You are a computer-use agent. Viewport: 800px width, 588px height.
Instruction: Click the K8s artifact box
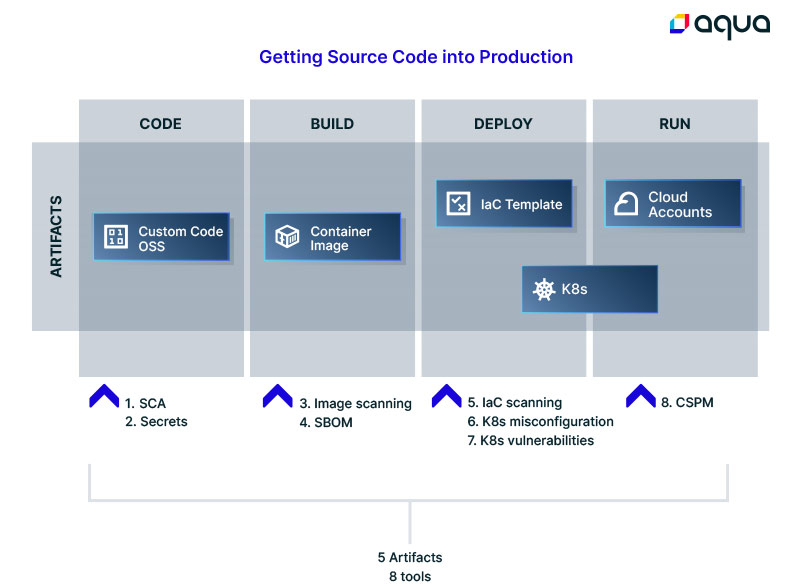(x=590, y=289)
